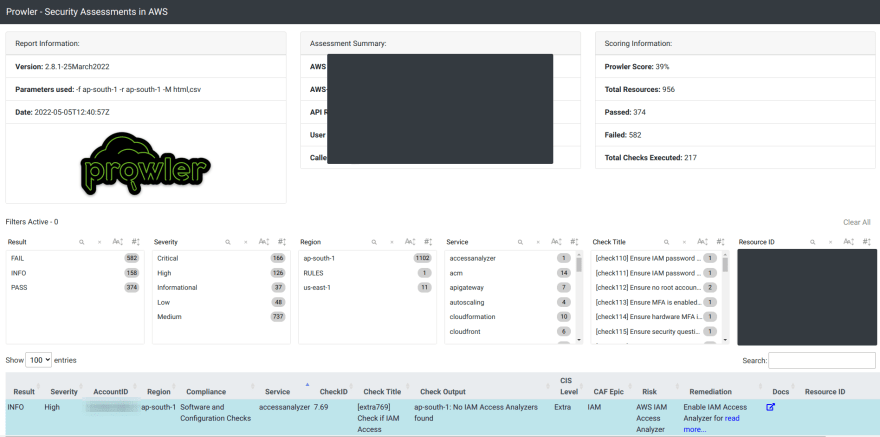Viewport: 880px width, 437px height.
Task: Select [check114] in Check Title filter
Action: (656, 317)
